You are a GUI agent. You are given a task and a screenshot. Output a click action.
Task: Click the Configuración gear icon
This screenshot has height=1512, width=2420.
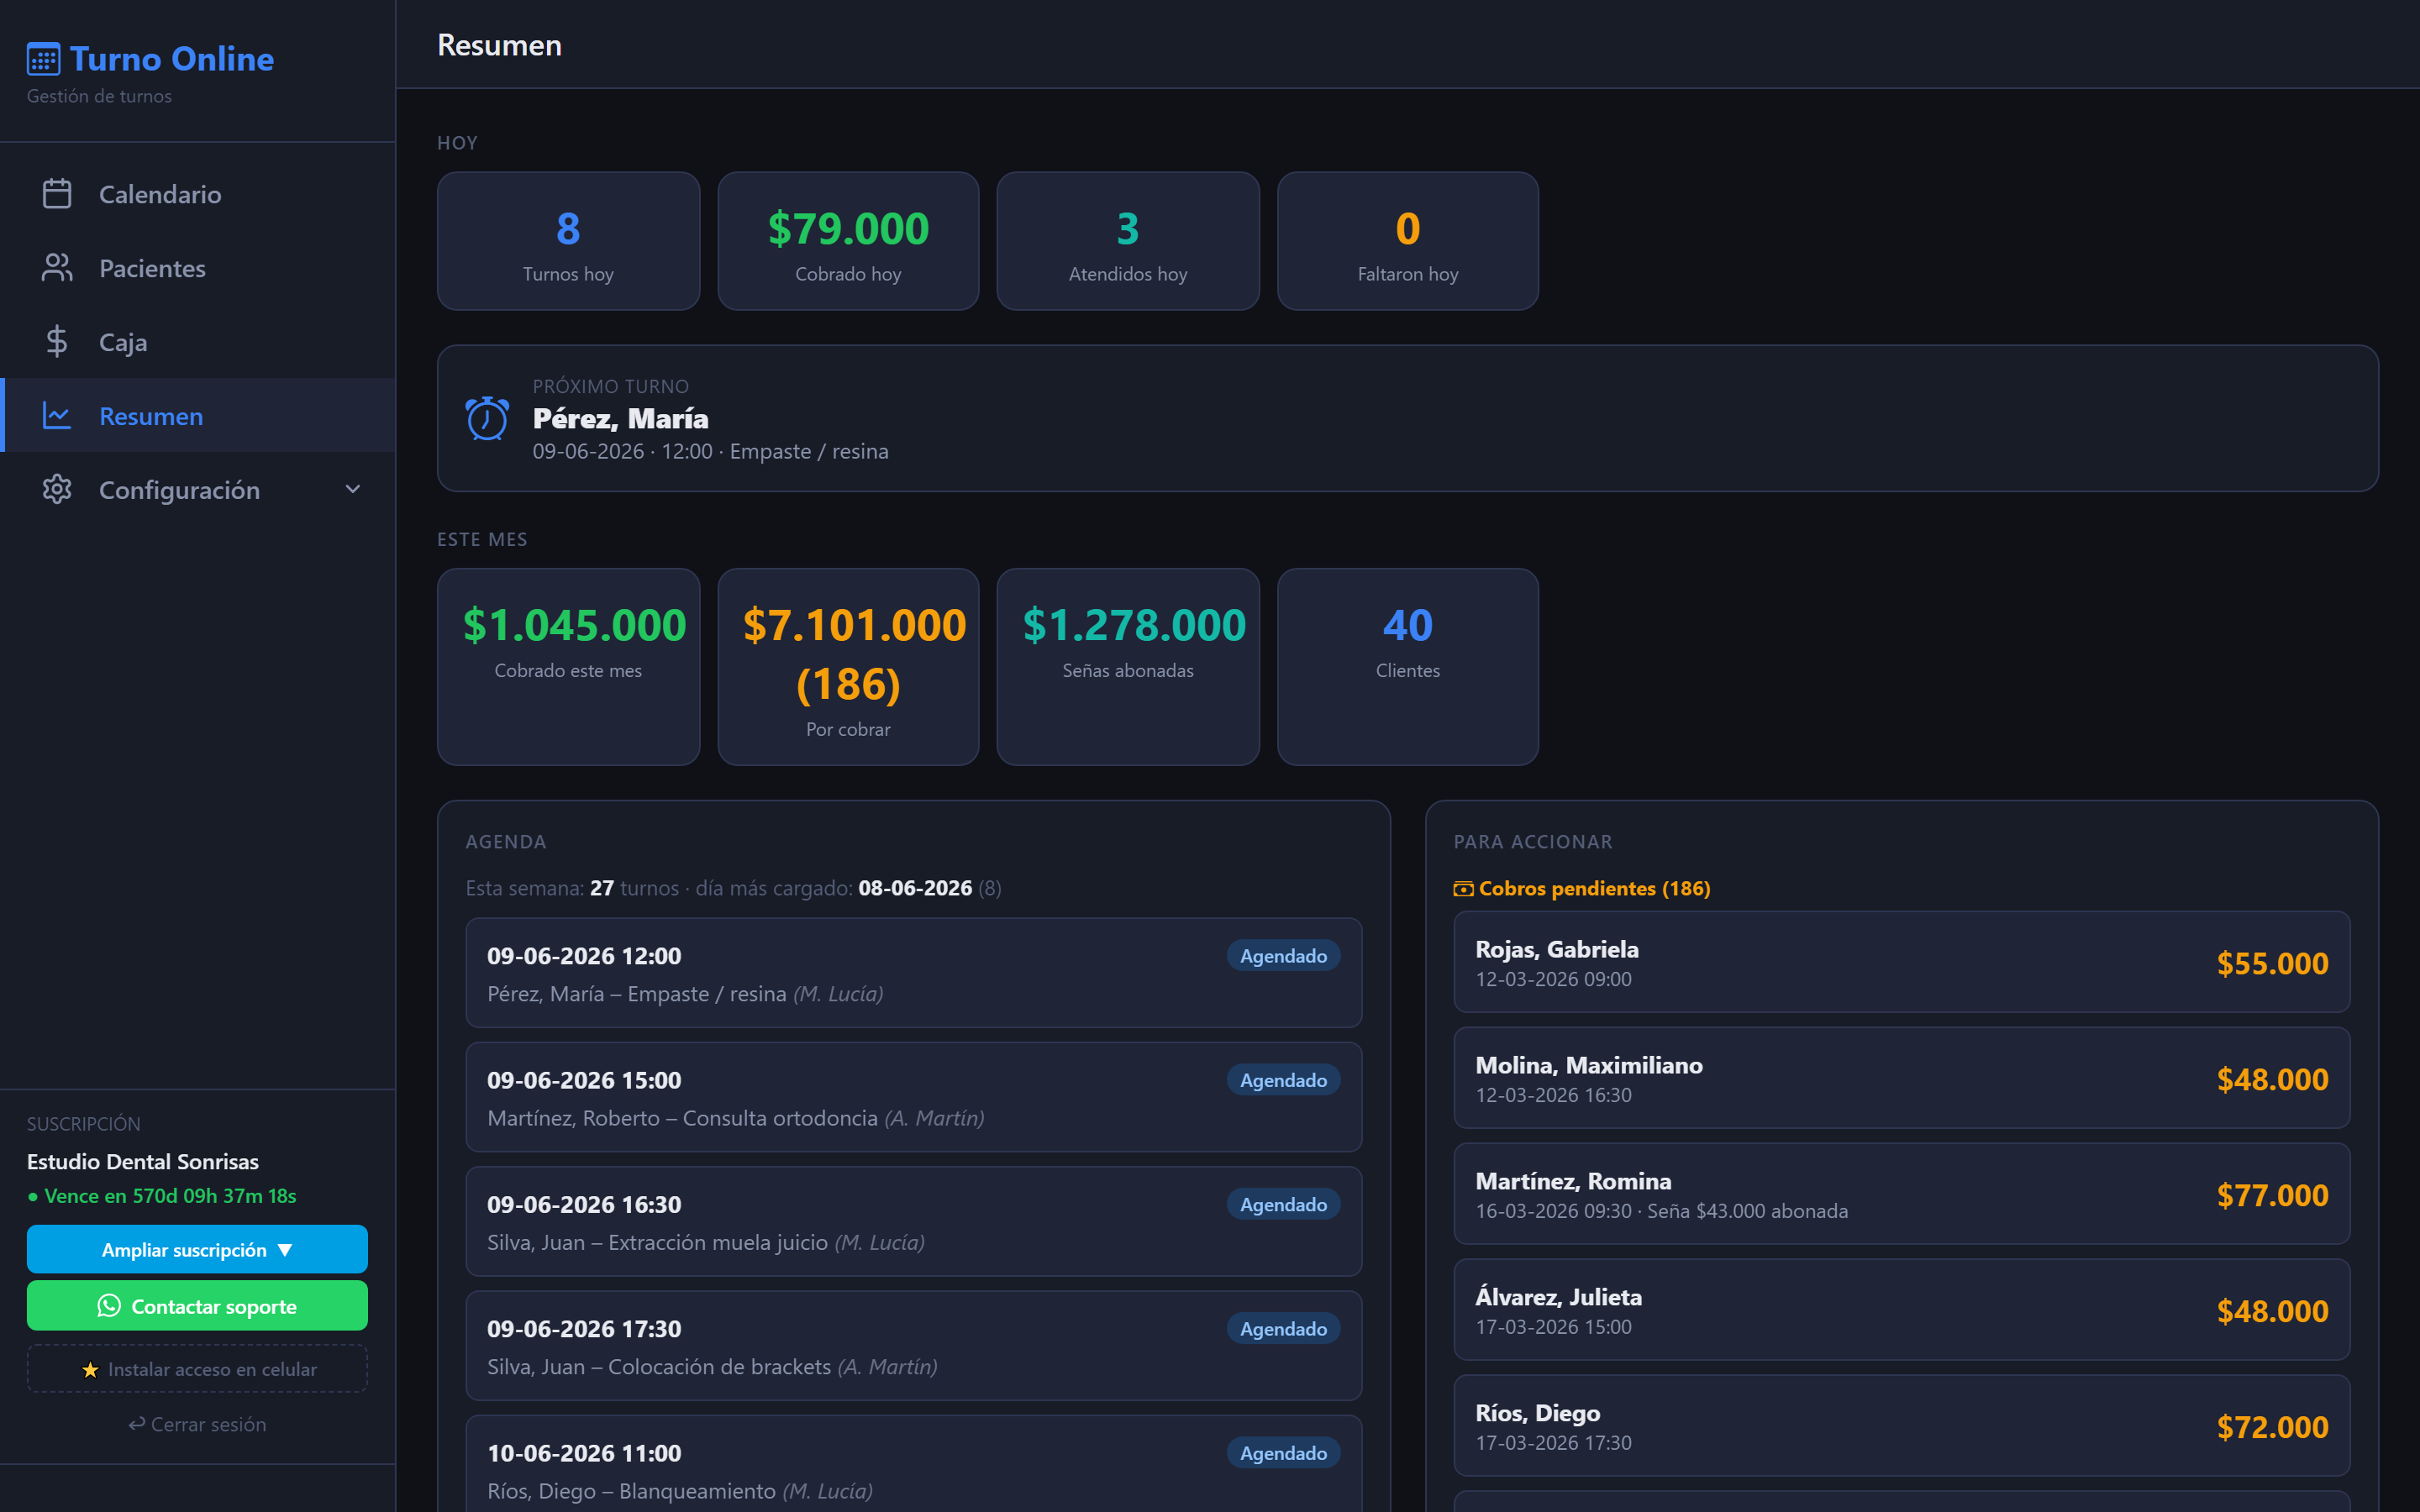tap(57, 490)
